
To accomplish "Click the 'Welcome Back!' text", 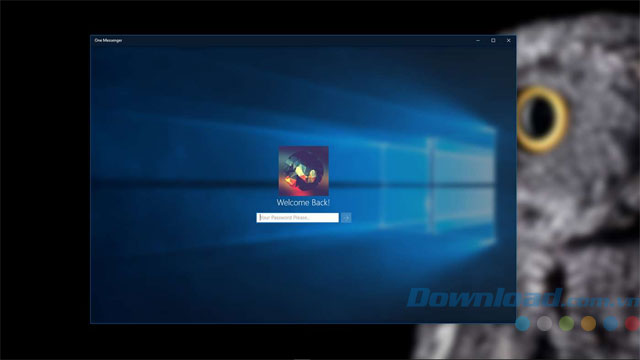I will pyautogui.click(x=303, y=202).
